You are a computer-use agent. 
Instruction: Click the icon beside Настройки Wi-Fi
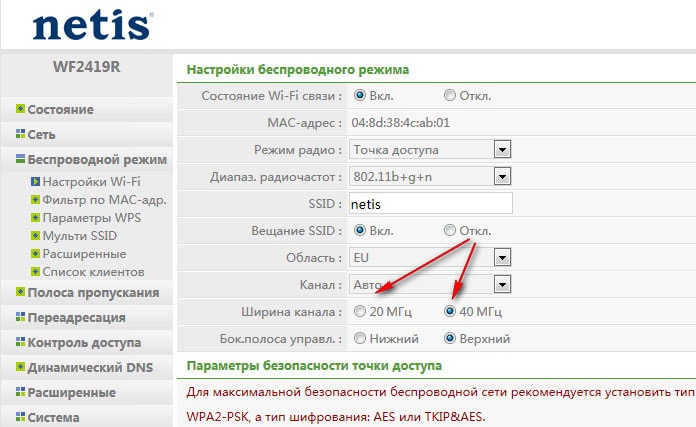click(x=36, y=182)
